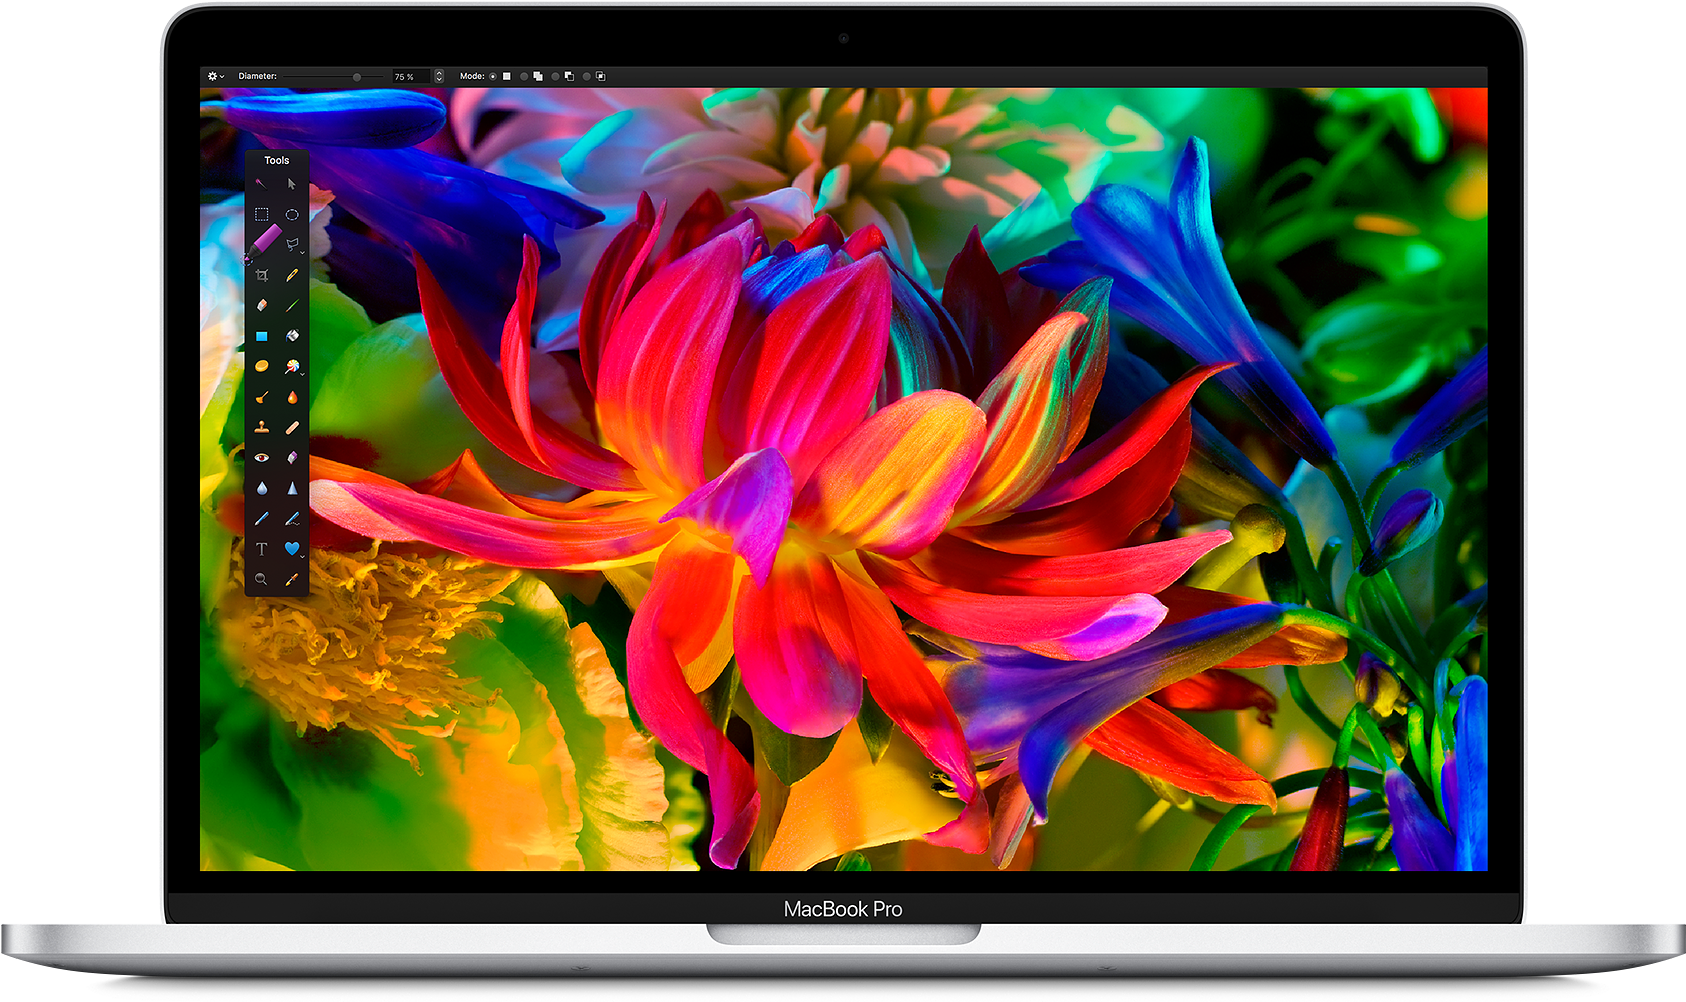1686x1002 pixels.
Task: Enable the Add to selection mode
Action: [525, 76]
